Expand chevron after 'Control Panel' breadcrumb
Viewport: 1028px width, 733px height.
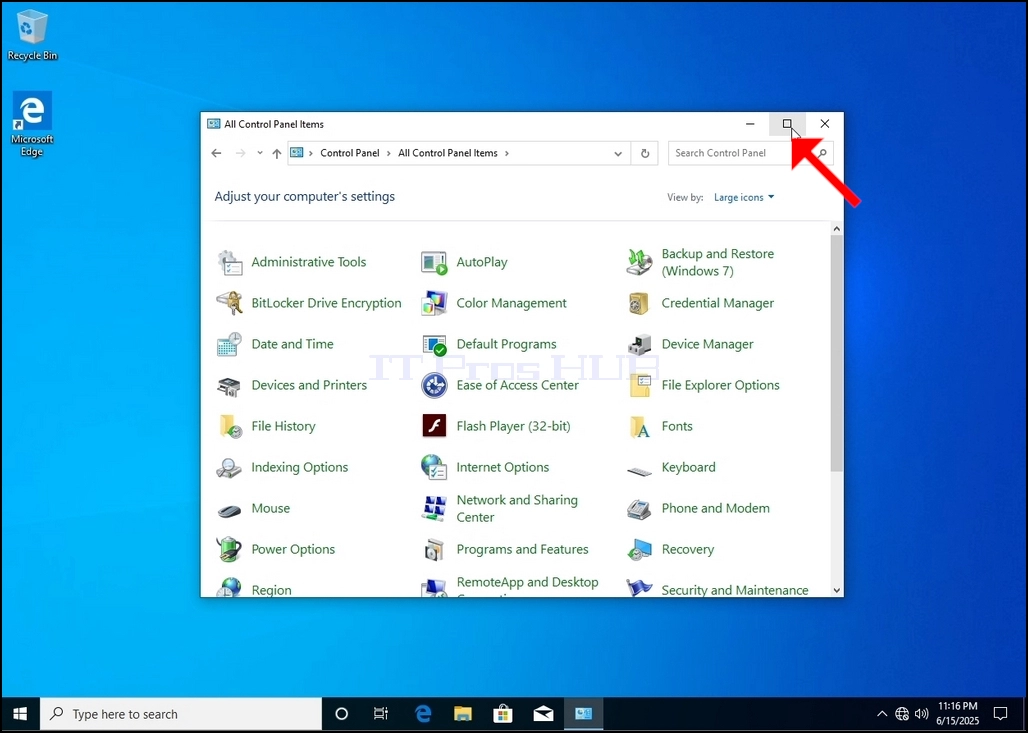[x=389, y=153]
